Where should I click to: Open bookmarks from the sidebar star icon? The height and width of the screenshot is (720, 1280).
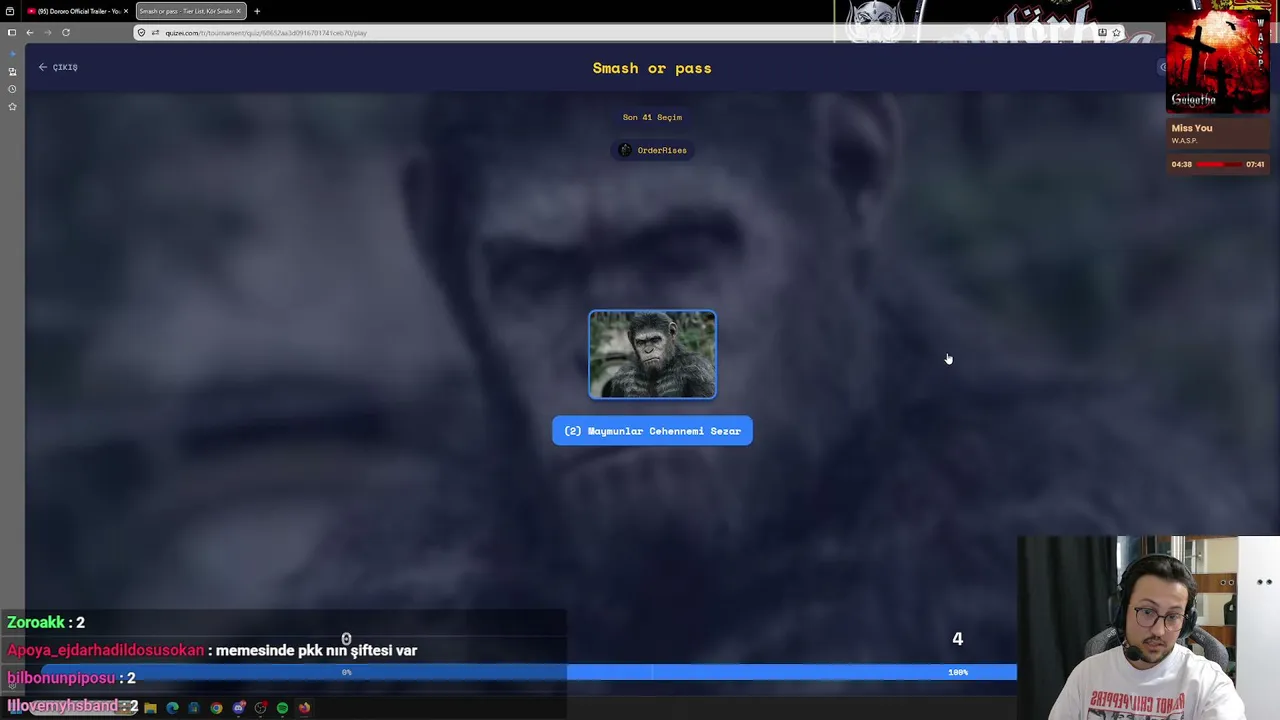12,106
